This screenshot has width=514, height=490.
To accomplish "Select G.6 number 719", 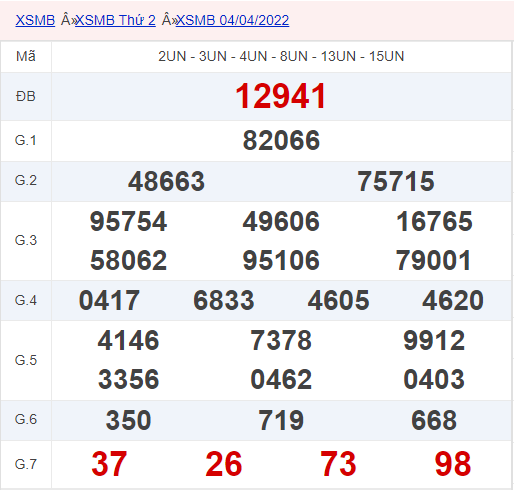I will point(281,420).
